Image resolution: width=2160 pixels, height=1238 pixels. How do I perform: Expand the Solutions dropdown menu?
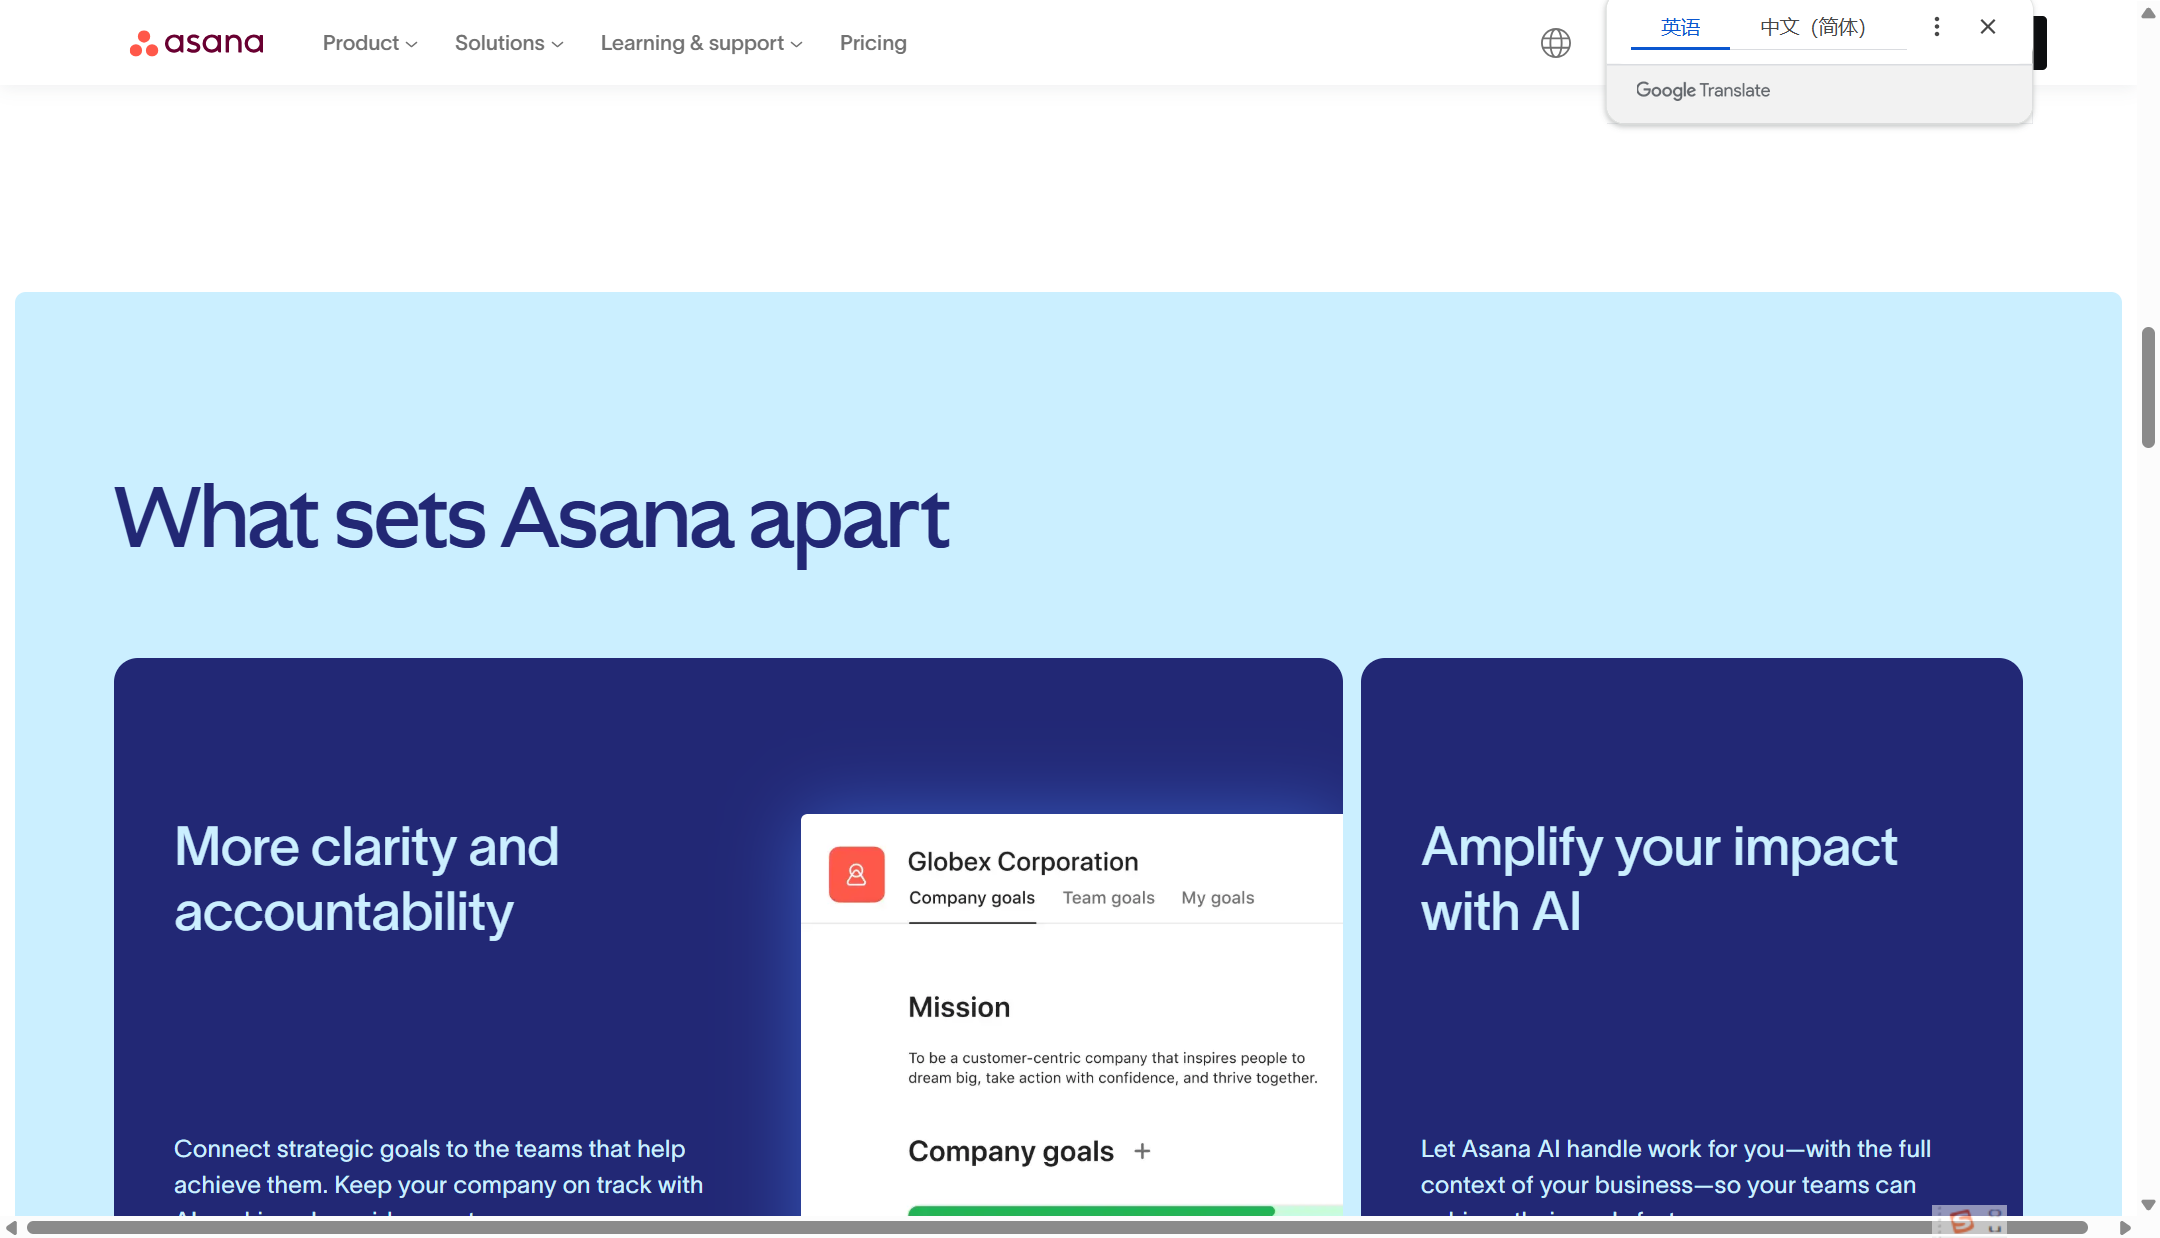pyautogui.click(x=508, y=43)
